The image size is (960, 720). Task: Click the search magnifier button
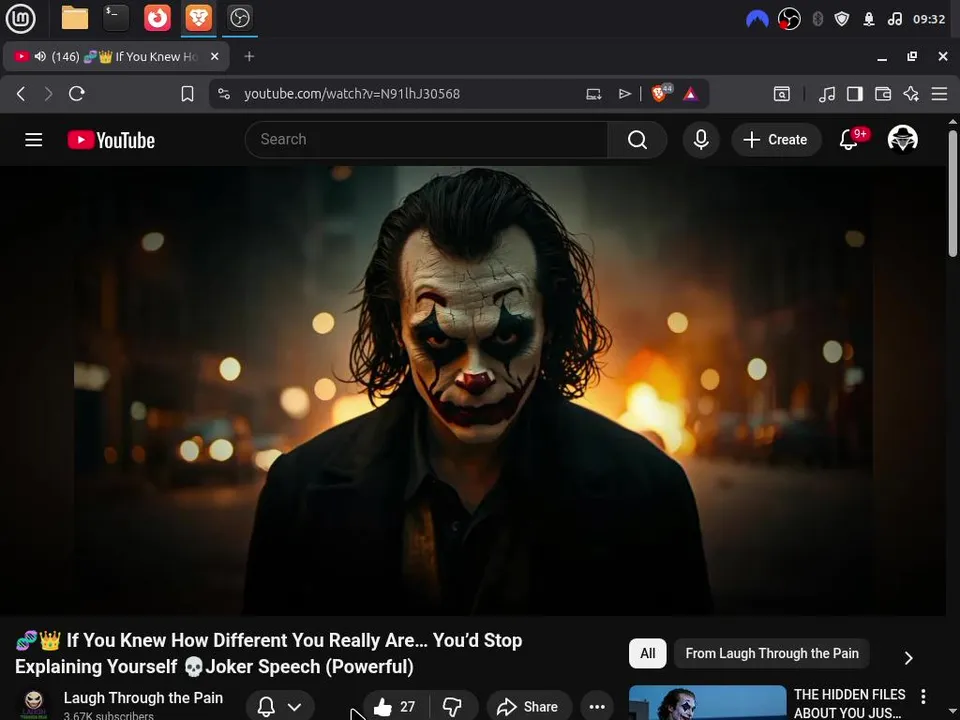(x=637, y=140)
